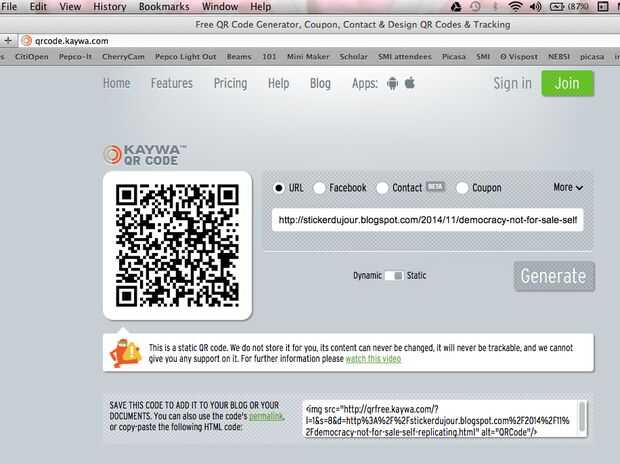This screenshot has height=464, width=620.
Task: Open the code's permalink link
Action: coord(266,416)
